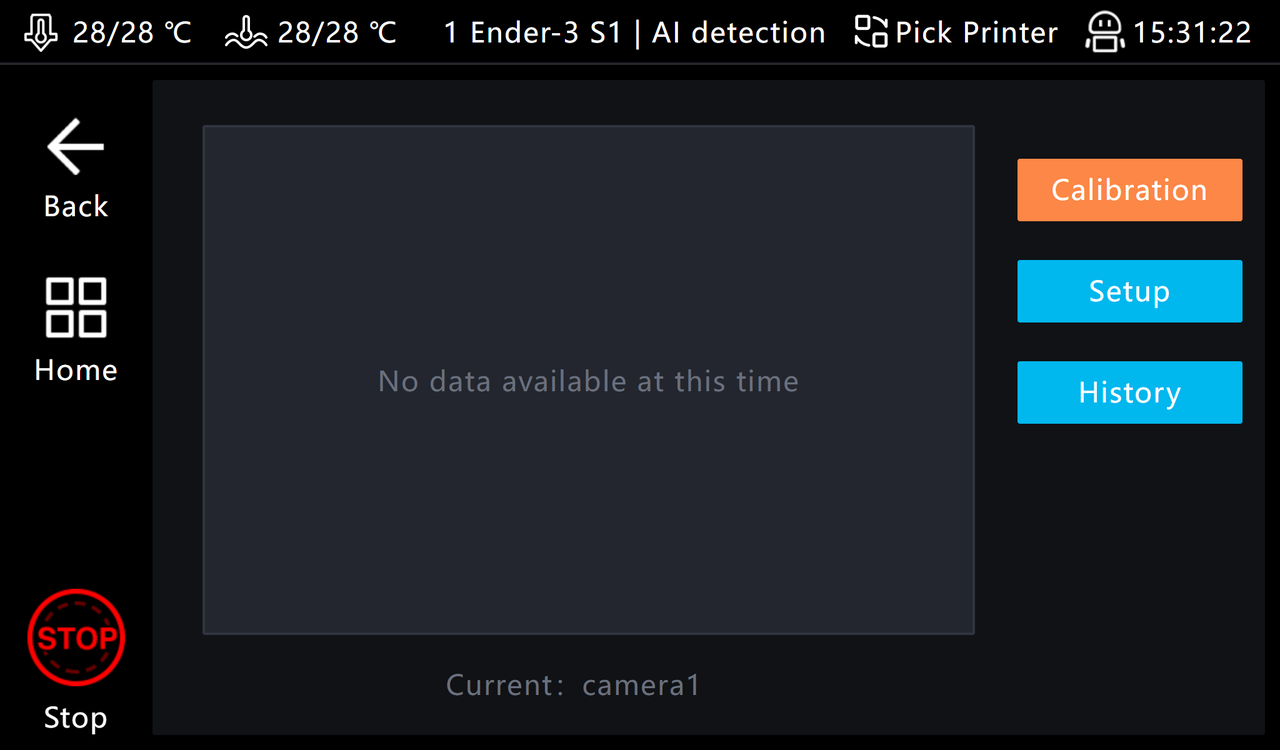This screenshot has height=750, width=1280.
Task: Click the Current: camera1 label
Action: (x=573, y=685)
